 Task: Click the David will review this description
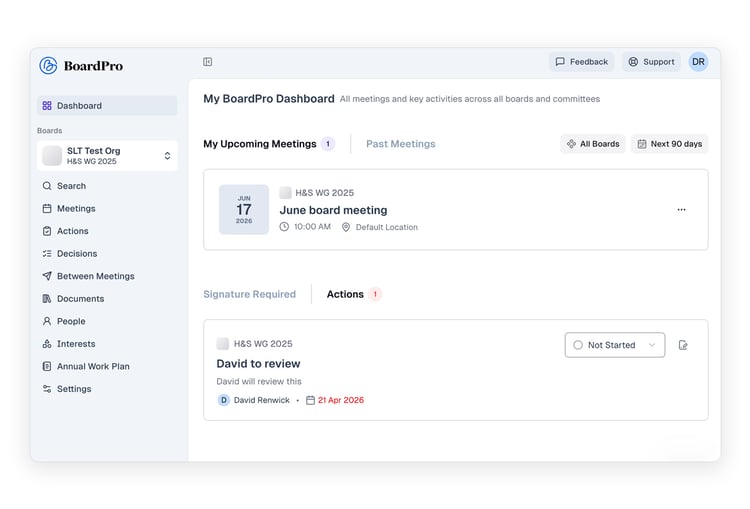[x=259, y=381]
